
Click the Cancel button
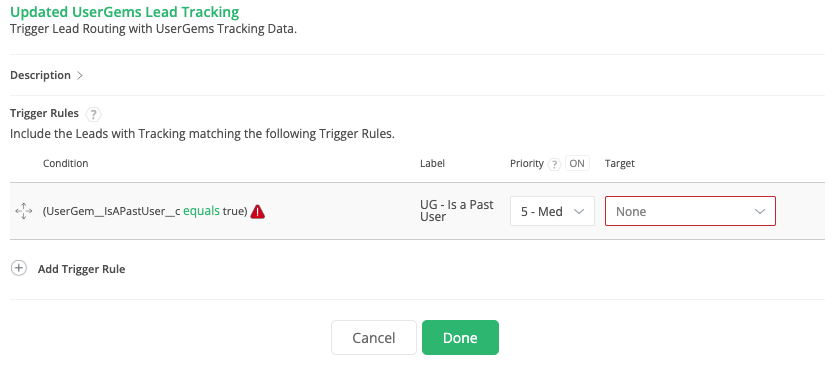(374, 338)
